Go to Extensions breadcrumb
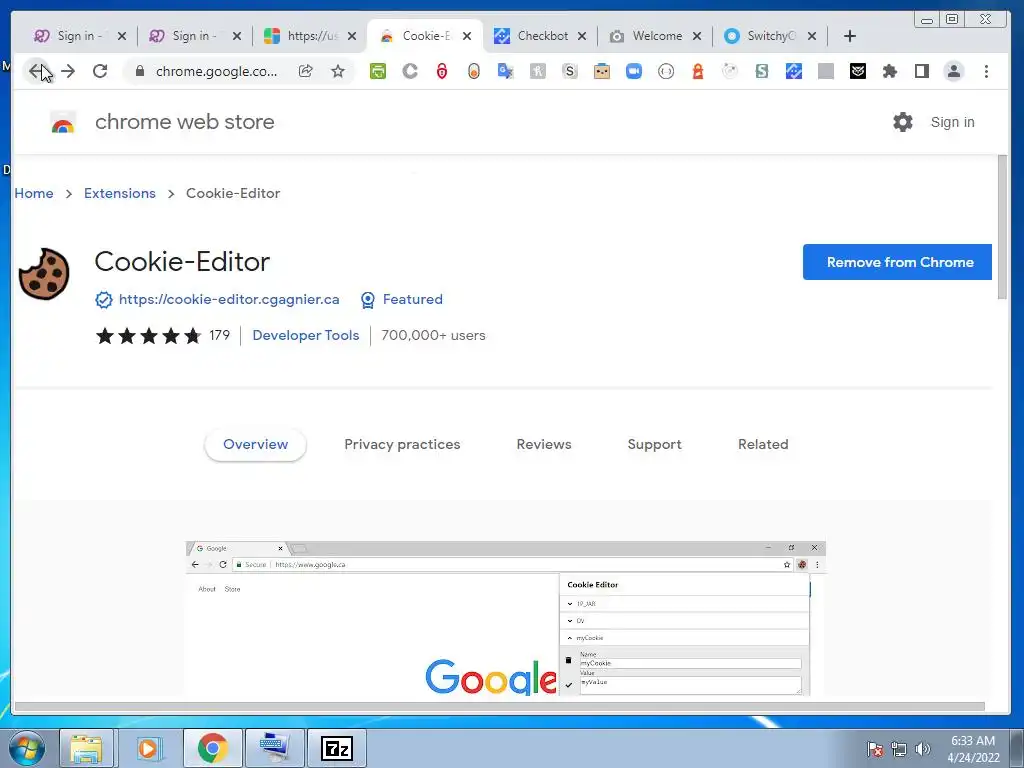 click(120, 193)
